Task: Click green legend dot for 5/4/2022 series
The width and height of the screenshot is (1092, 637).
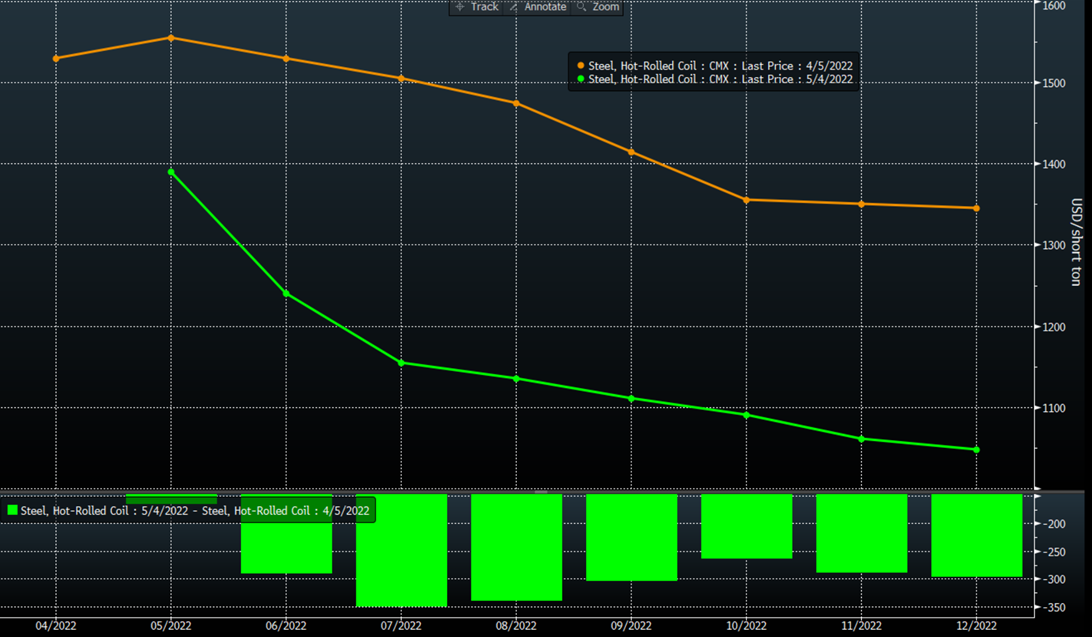Action: 580,79
